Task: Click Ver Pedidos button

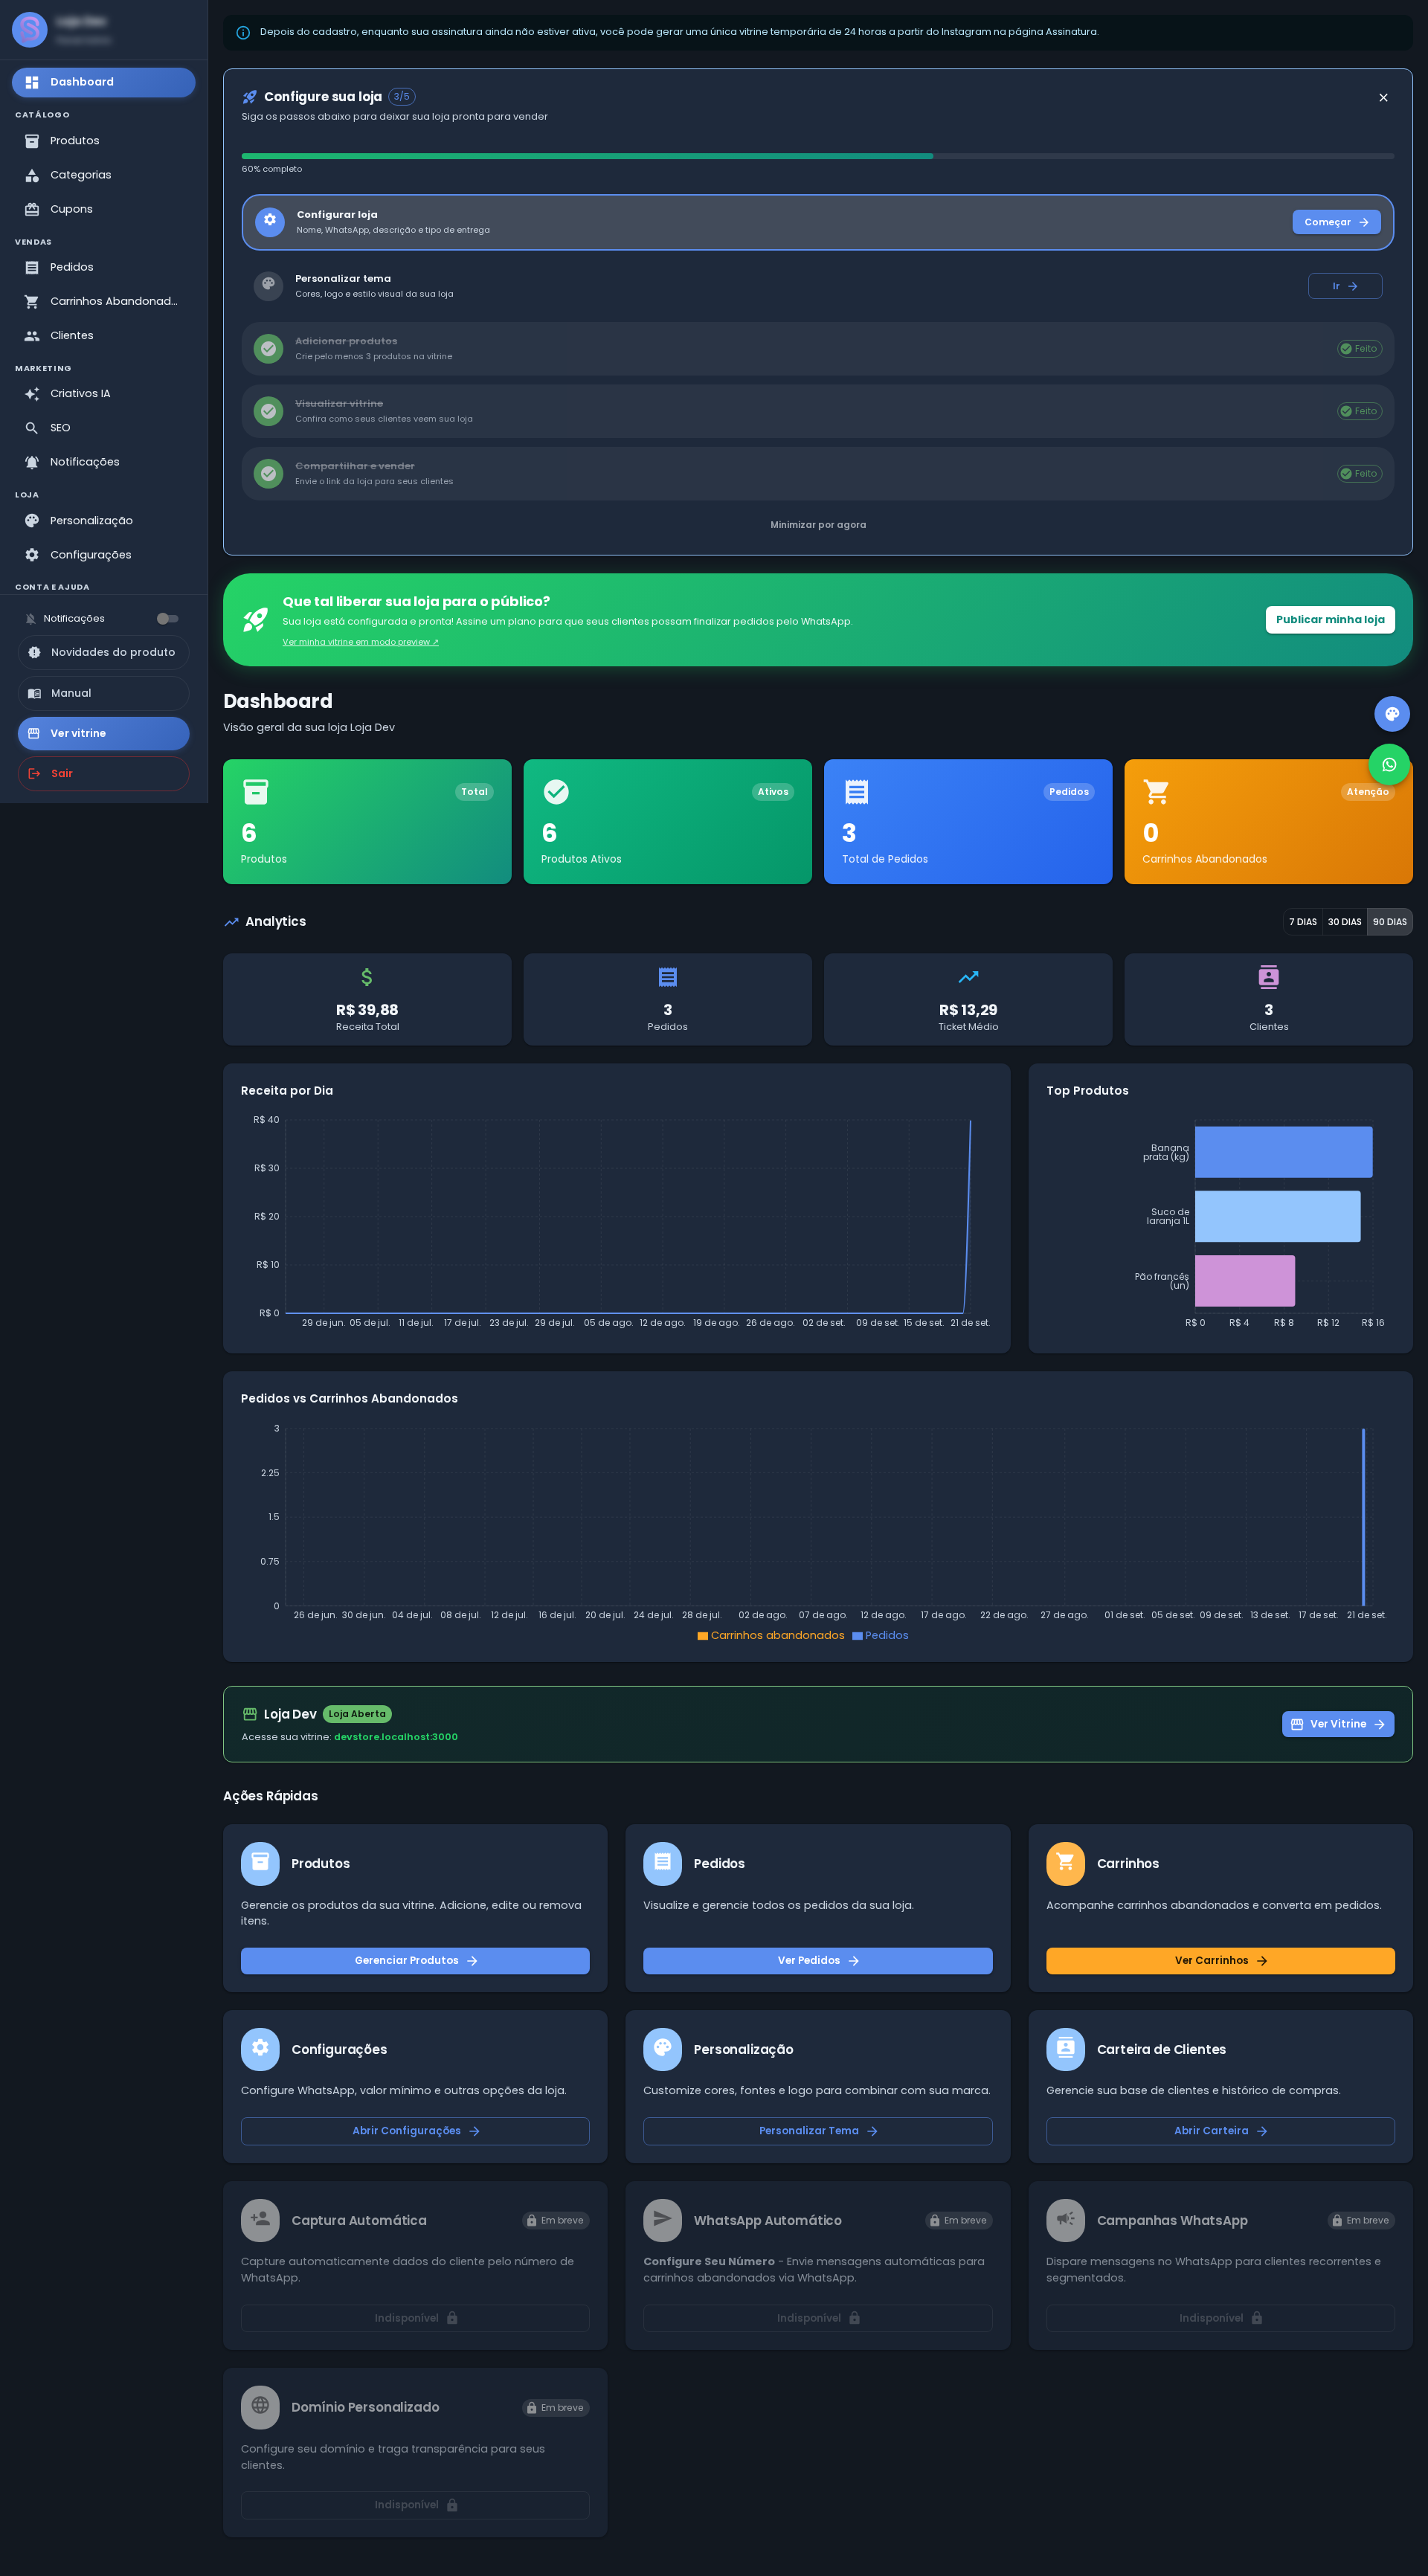Action: tap(817, 1961)
